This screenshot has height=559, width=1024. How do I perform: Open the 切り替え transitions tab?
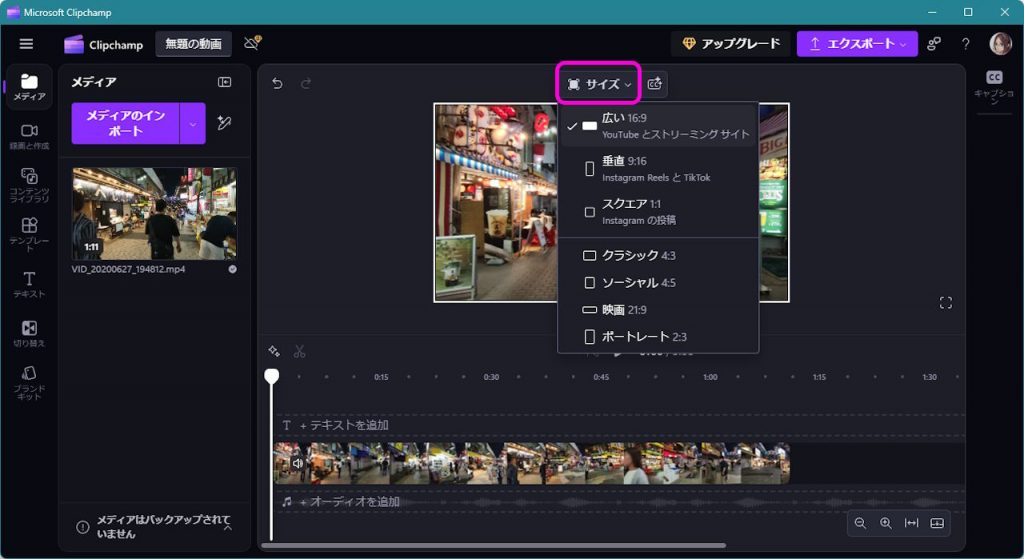click(x=29, y=334)
